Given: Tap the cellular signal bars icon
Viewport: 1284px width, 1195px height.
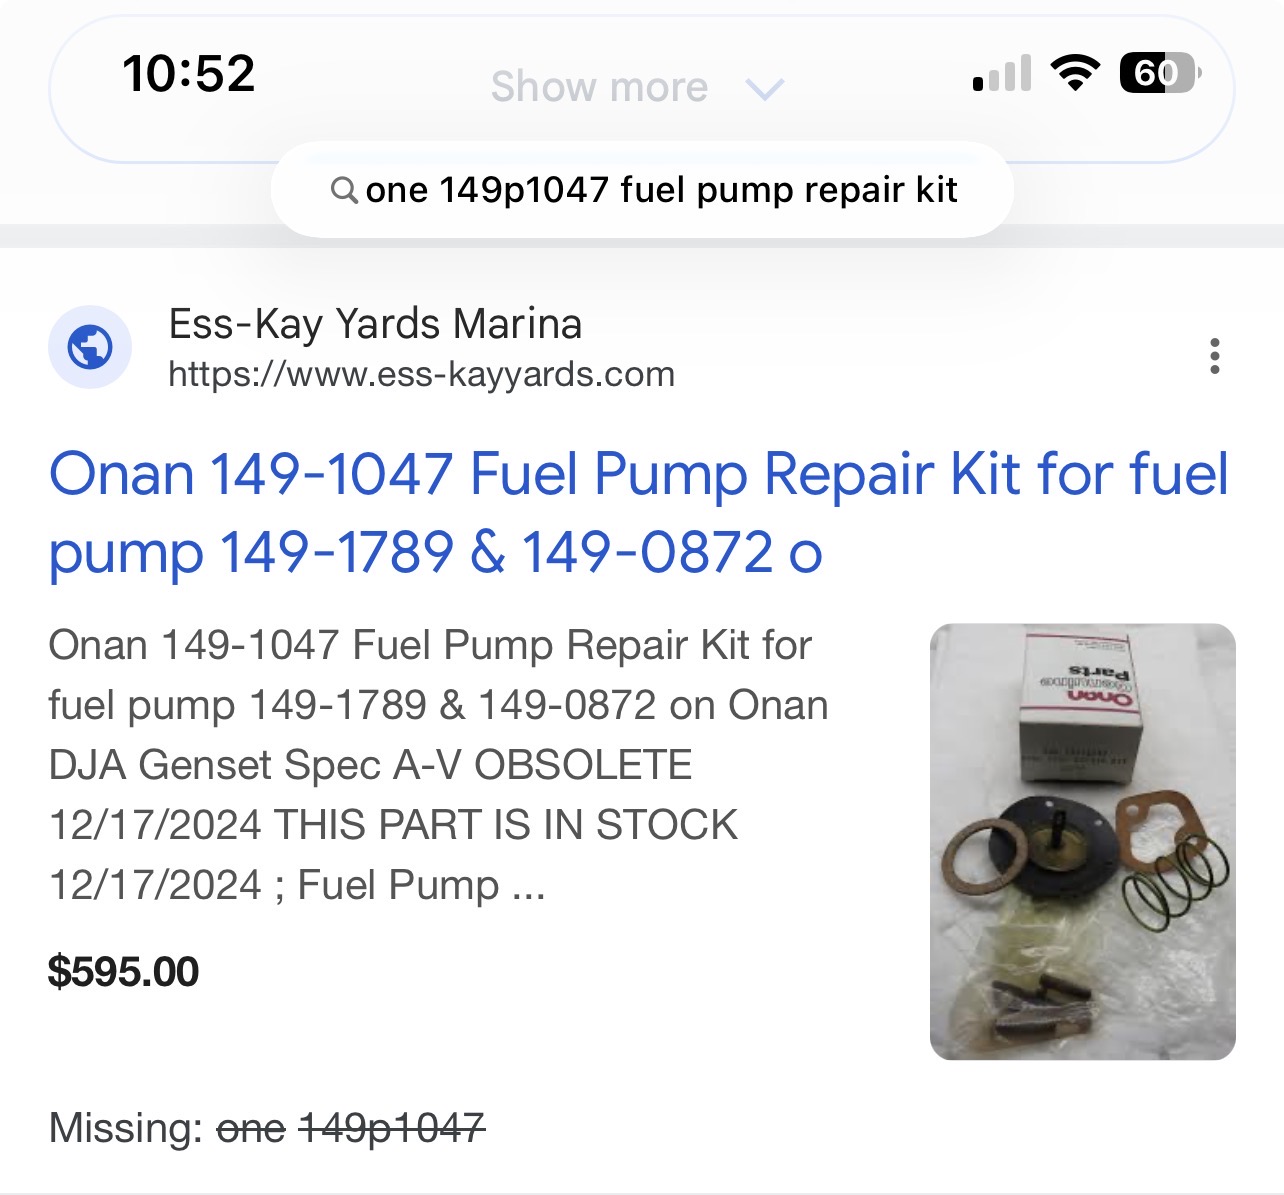Looking at the screenshot, I should click(x=1002, y=74).
